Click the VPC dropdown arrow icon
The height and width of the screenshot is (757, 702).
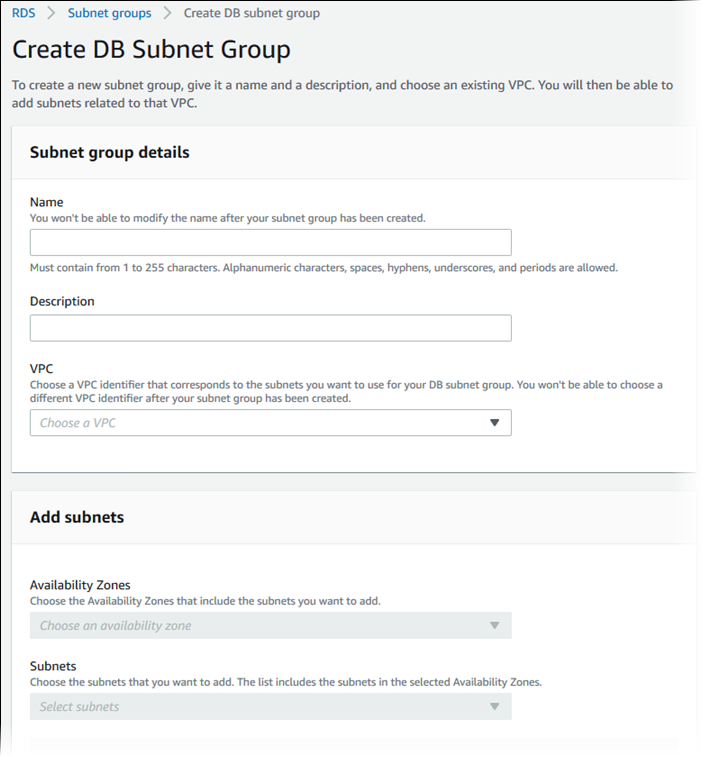click(x=494, y=423)
